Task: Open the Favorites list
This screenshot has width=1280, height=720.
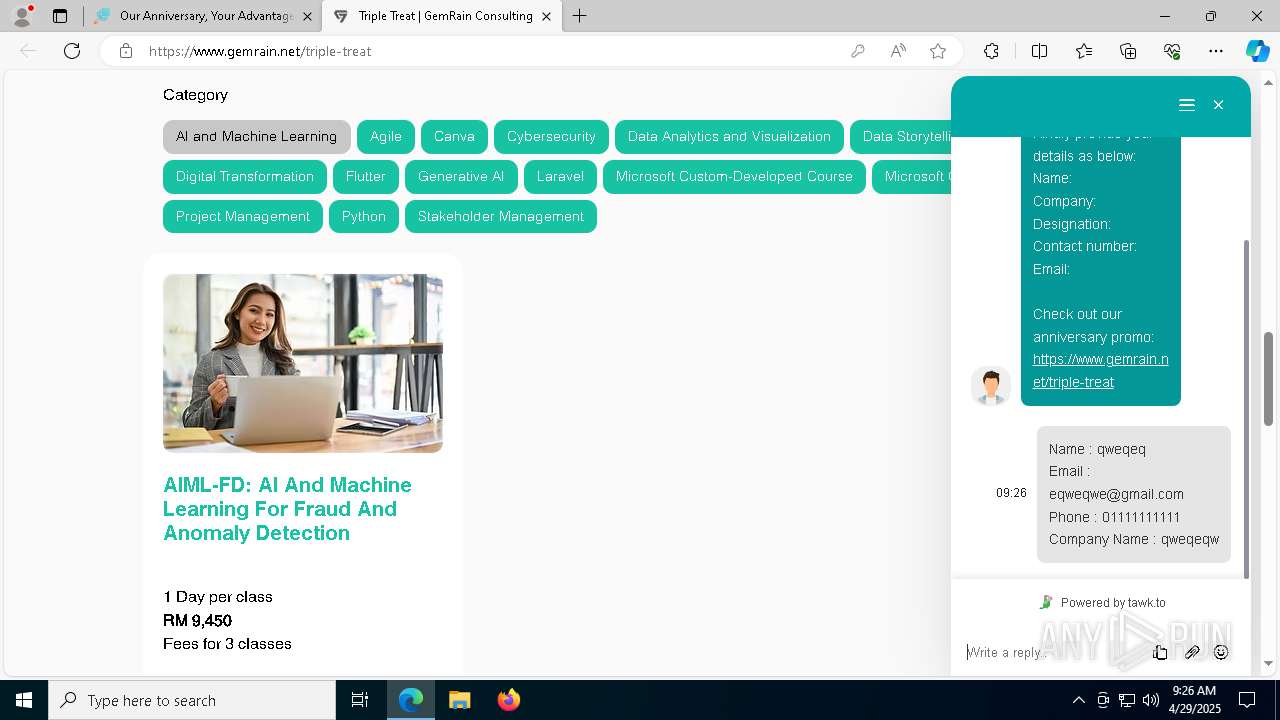Action: coord(1084,51)
